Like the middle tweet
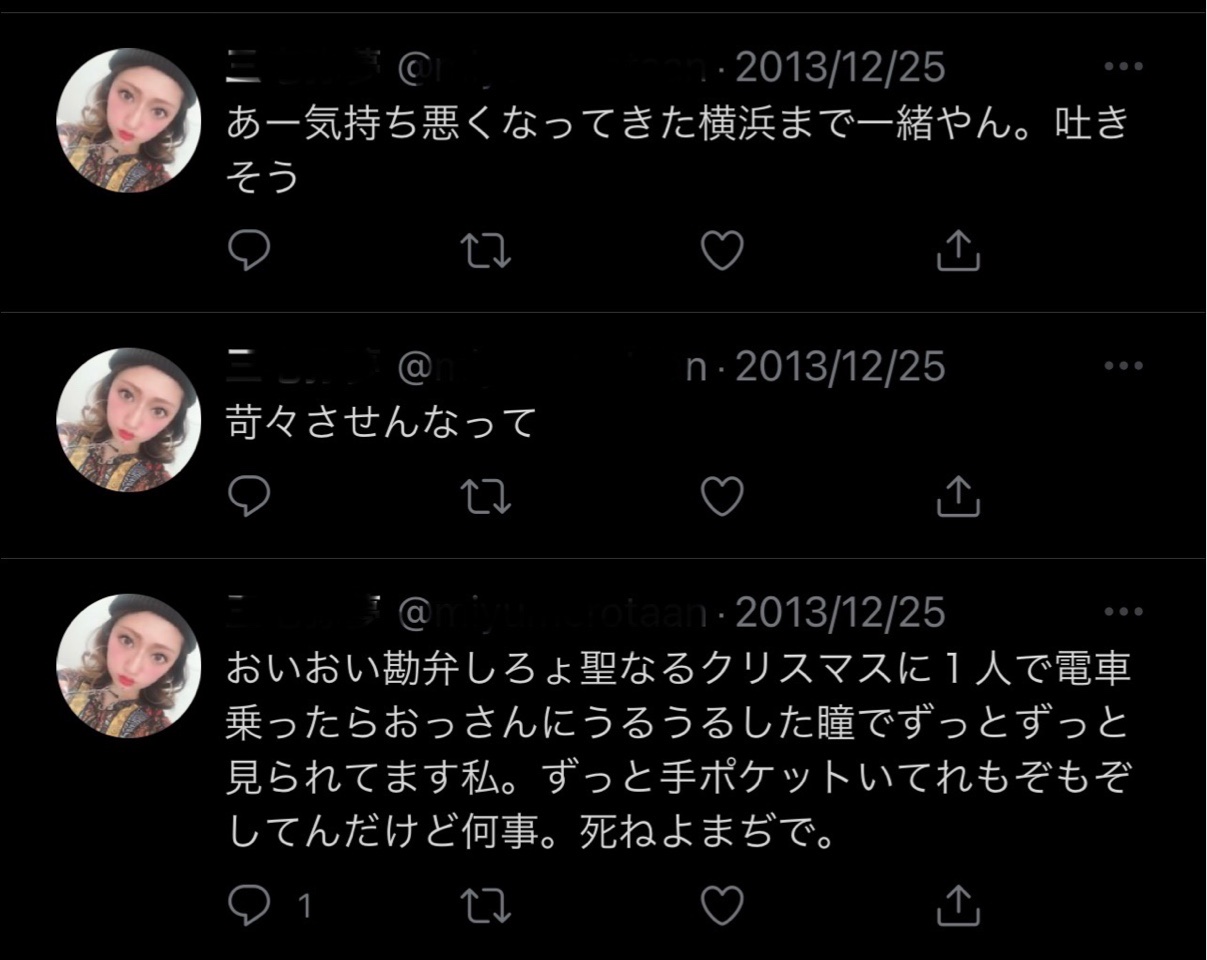This screenshot has height=960, width=1207. (x=723, y=497)
